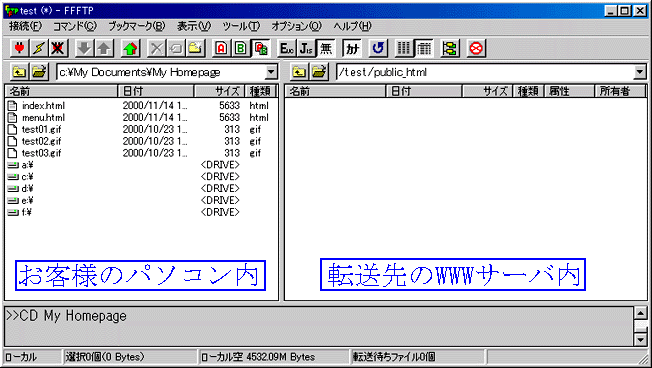This screenshot has width=652, height=368.
Task: Click the upload arrow icon
Action: pos(104,49)
